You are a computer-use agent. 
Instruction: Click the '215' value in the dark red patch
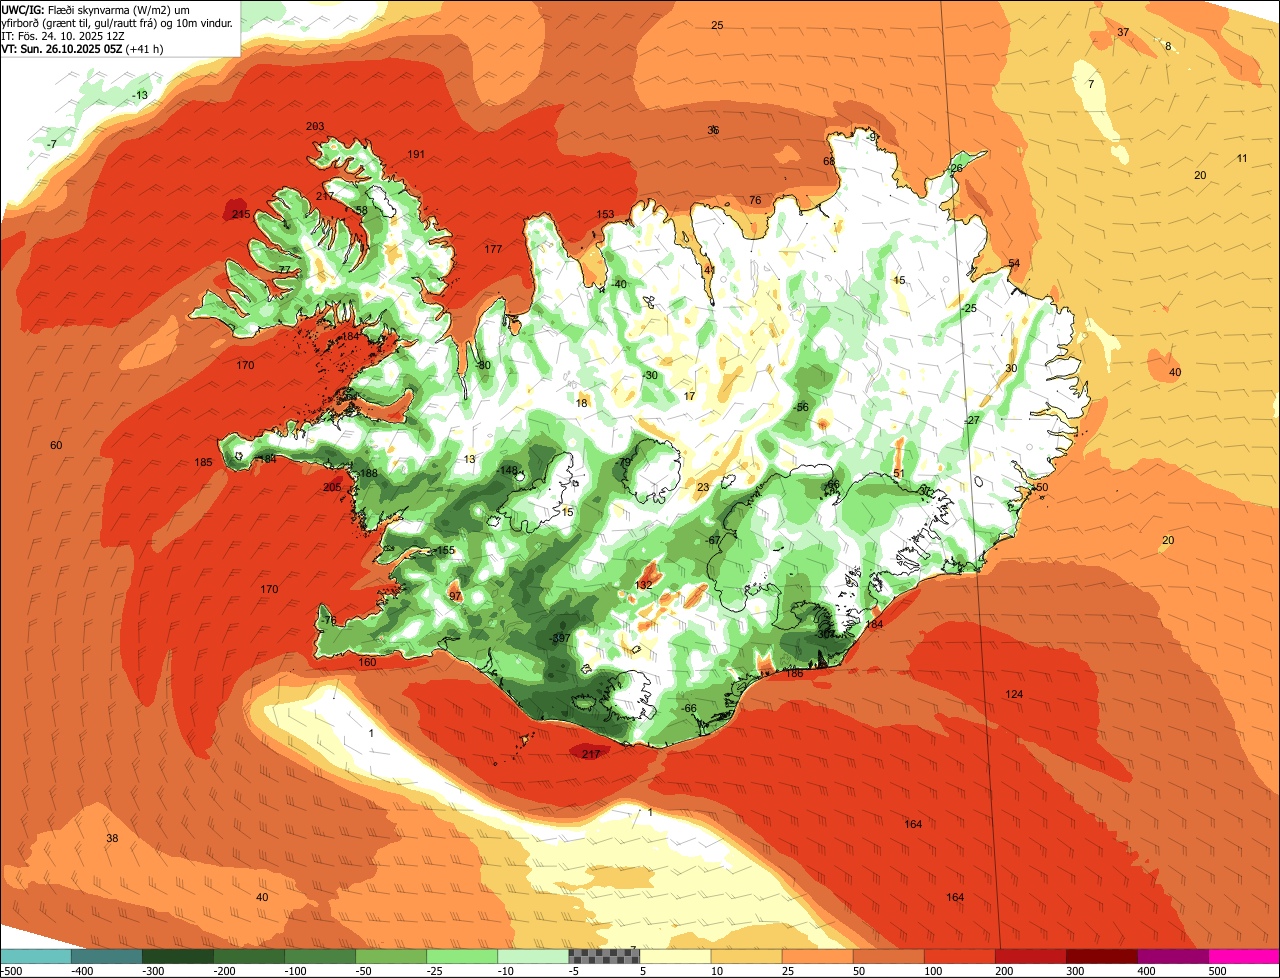(x=241, y=214)
